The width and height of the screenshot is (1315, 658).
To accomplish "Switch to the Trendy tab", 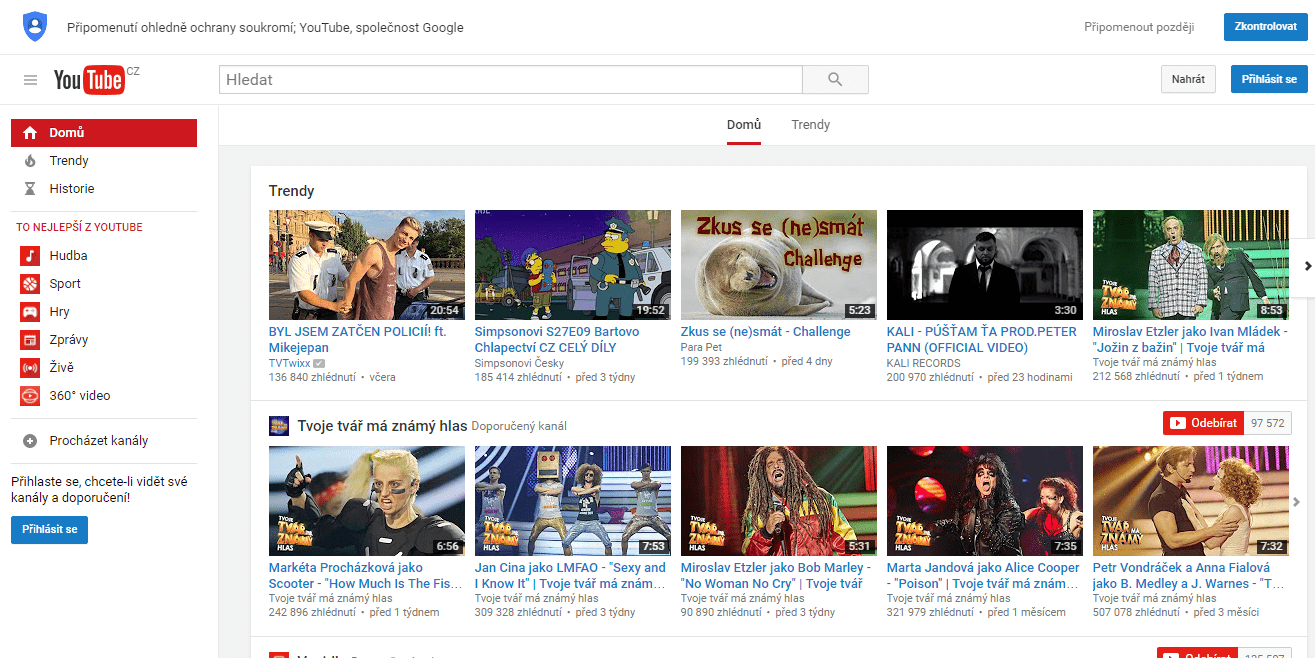I will (x=811, y=125).
